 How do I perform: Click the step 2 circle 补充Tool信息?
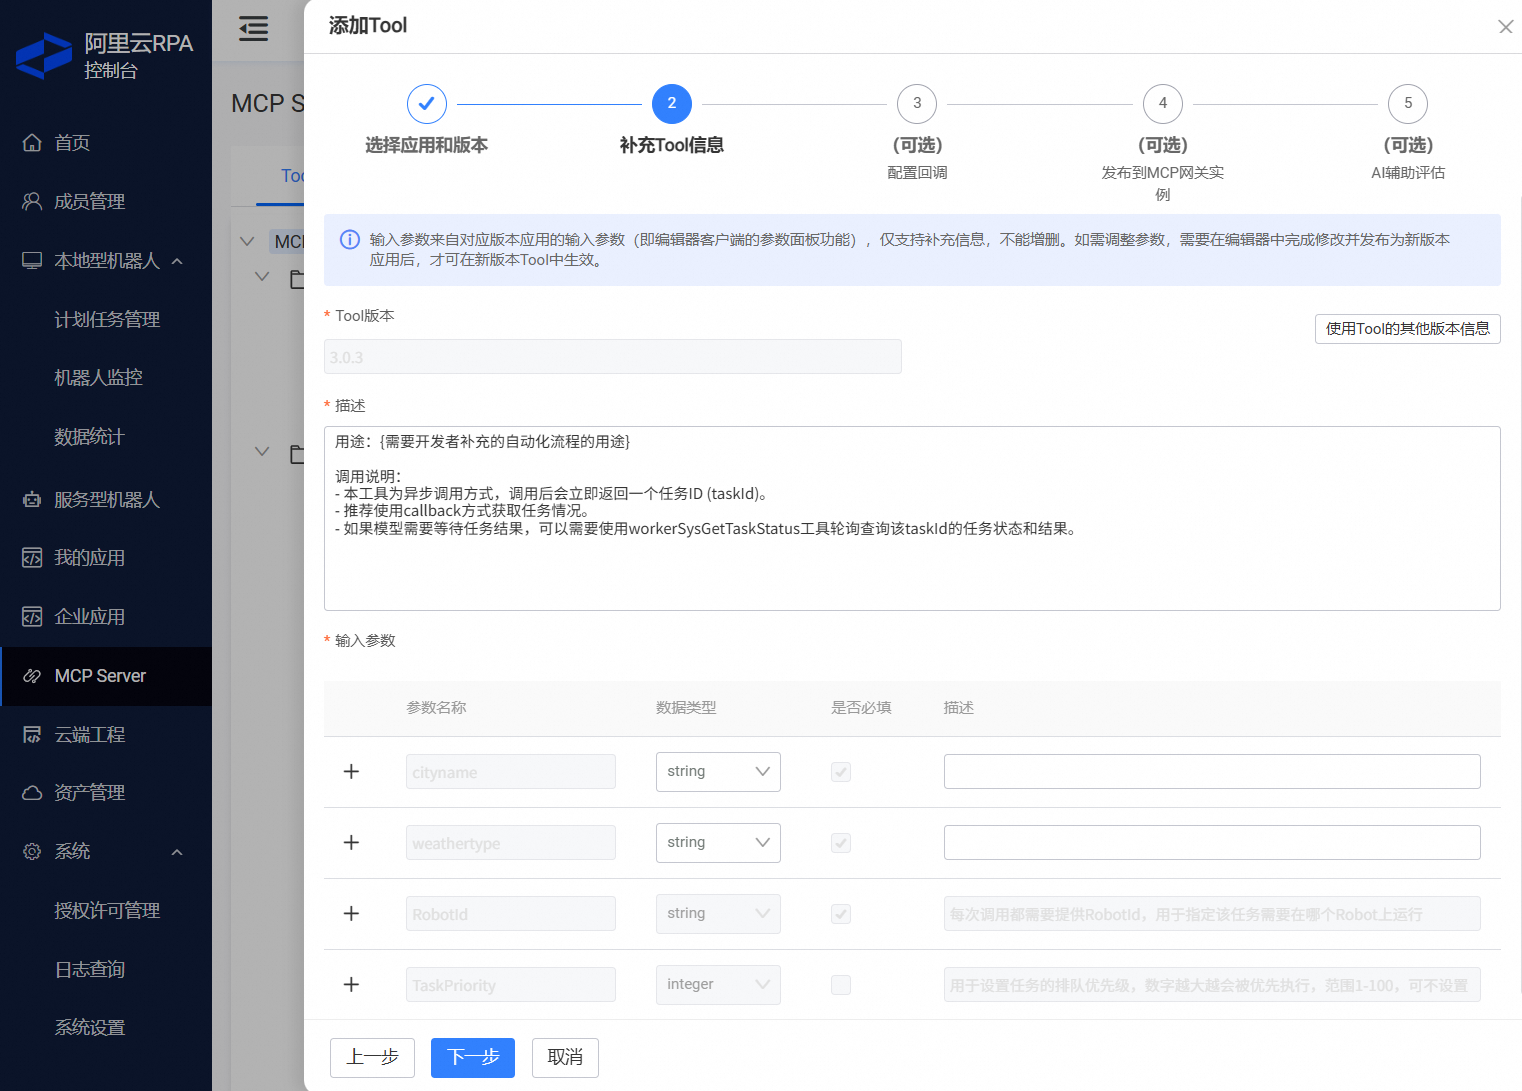672,104
